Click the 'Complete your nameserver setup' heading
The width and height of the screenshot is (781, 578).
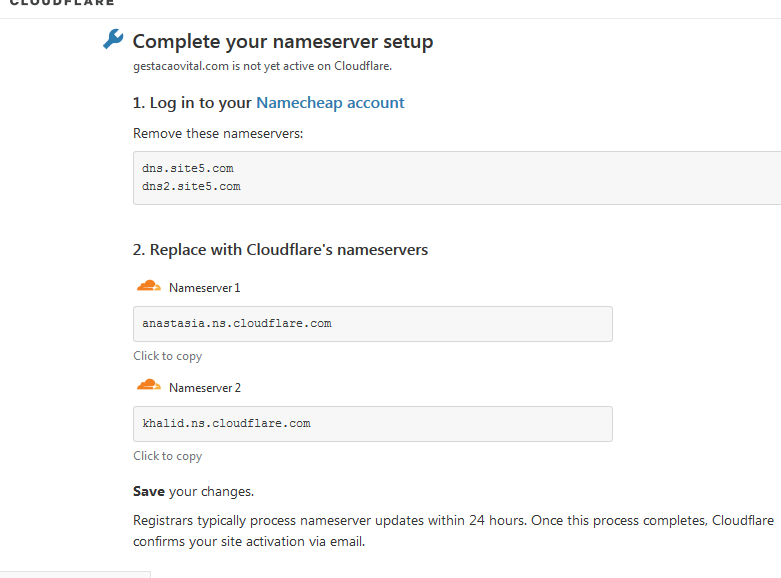(283, 42)
